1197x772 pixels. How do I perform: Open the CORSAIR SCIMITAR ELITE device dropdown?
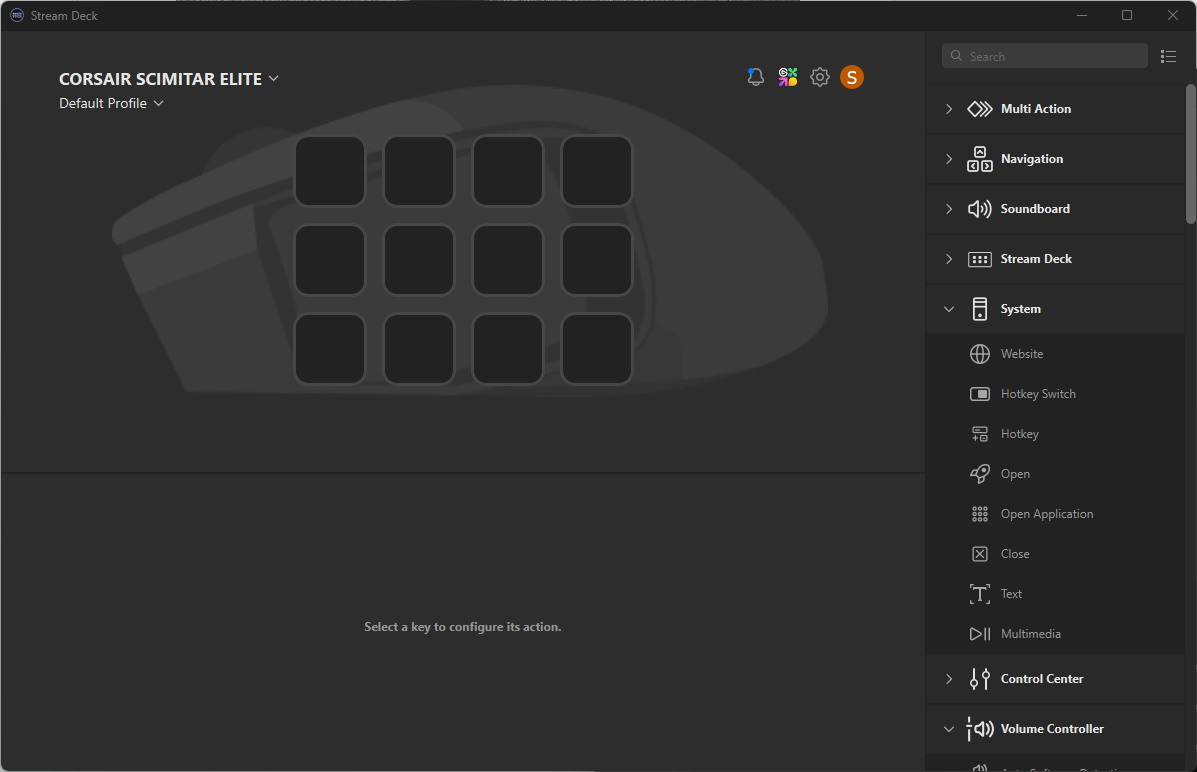[x=169, y=79]
